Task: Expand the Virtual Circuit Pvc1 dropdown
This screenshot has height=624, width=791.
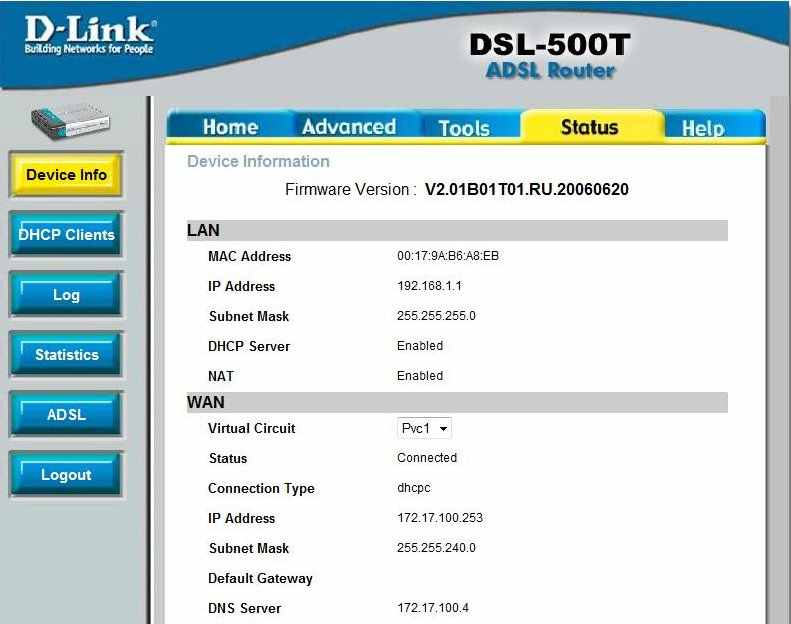Action: 424,428
